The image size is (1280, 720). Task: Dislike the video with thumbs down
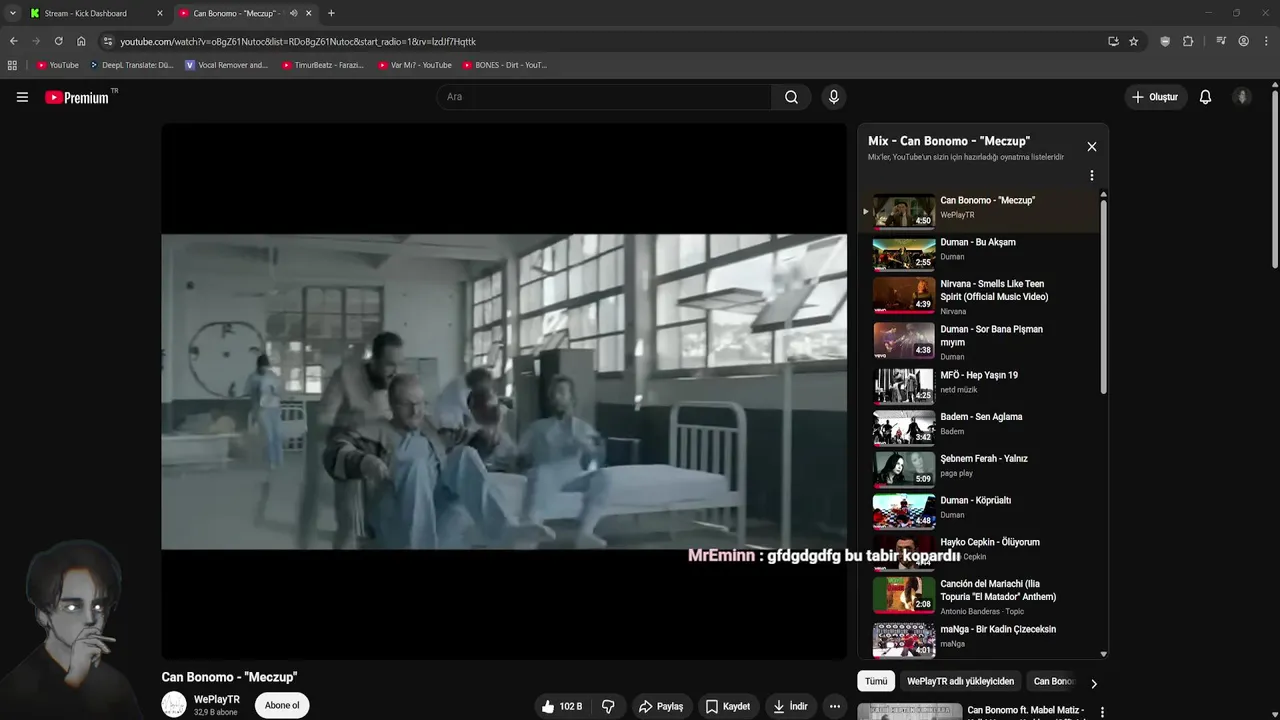pyautogui.click(x=608, y=706)
